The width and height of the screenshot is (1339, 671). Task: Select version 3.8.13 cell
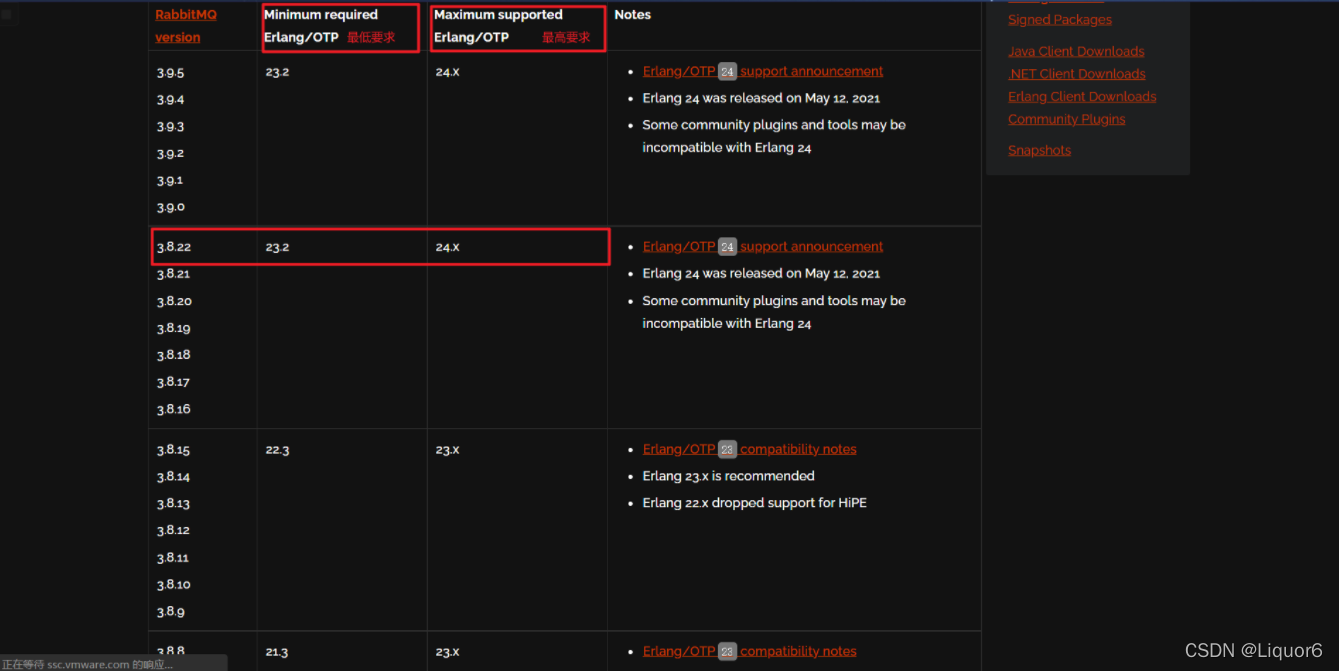[x=173, y=504]
